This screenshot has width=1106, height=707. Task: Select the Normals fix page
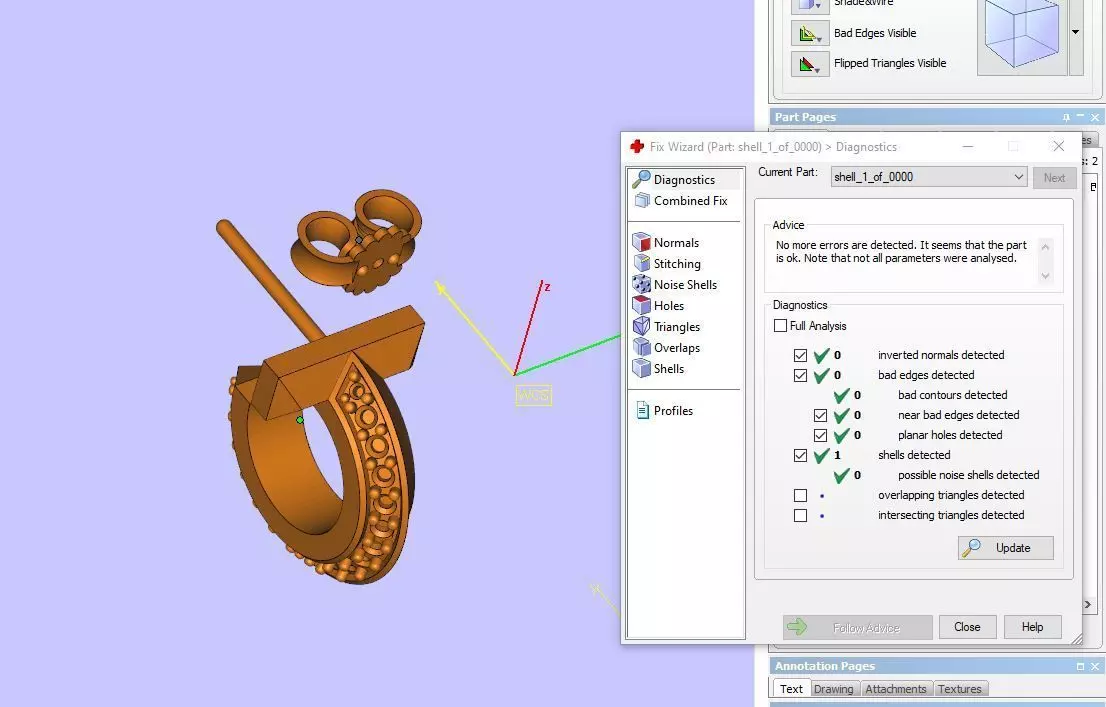(x=667, y=243)
